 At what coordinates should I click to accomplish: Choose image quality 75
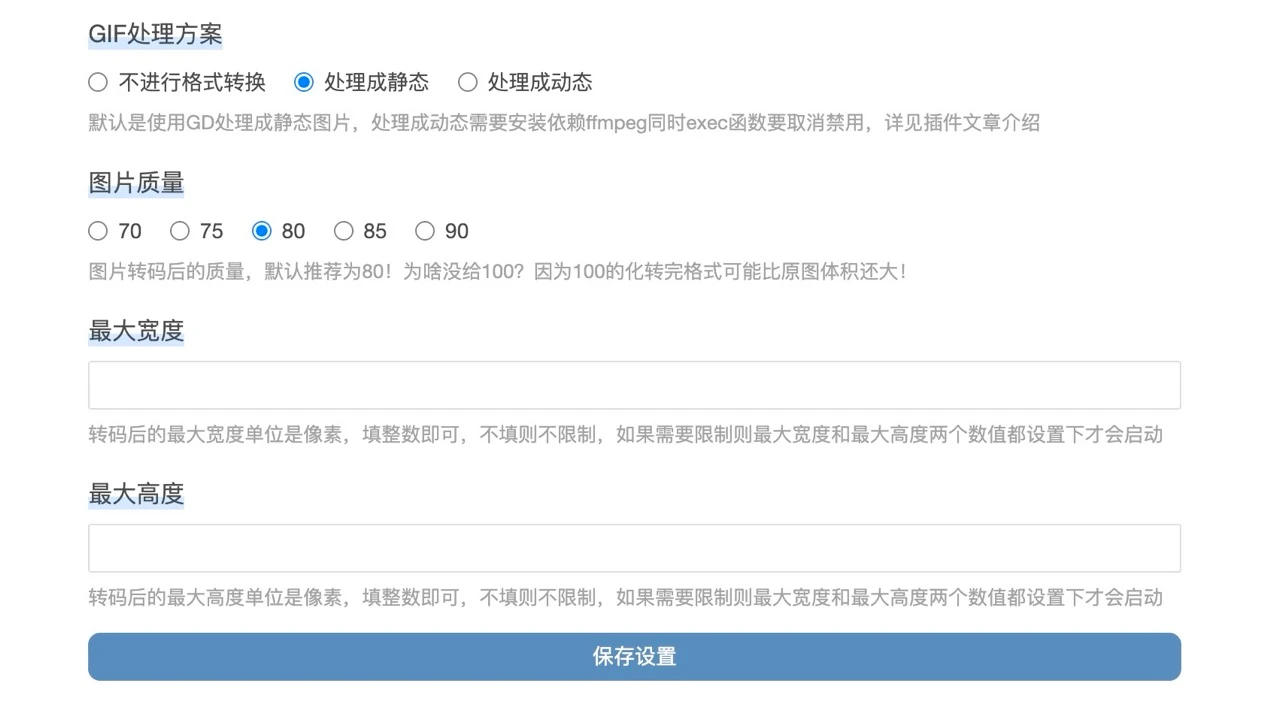coord(180,231)
